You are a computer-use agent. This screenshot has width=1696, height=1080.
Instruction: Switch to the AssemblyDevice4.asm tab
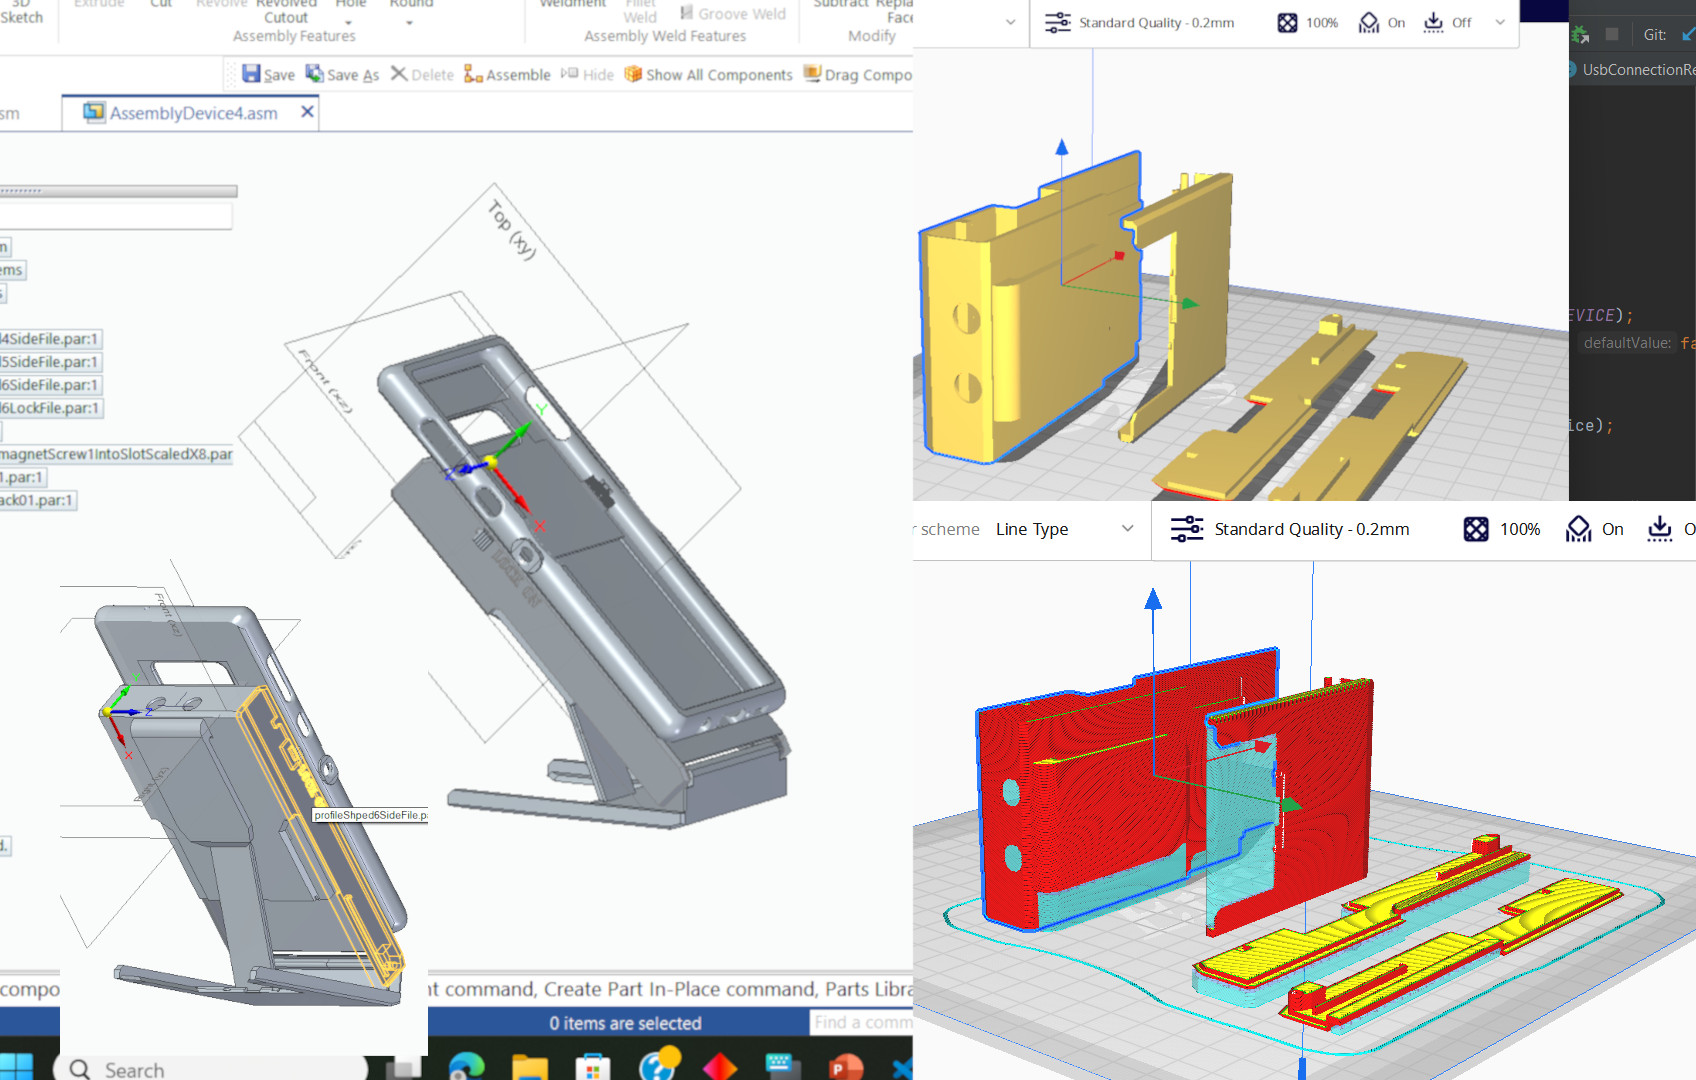pyautogui.click(x=193, y=113)
